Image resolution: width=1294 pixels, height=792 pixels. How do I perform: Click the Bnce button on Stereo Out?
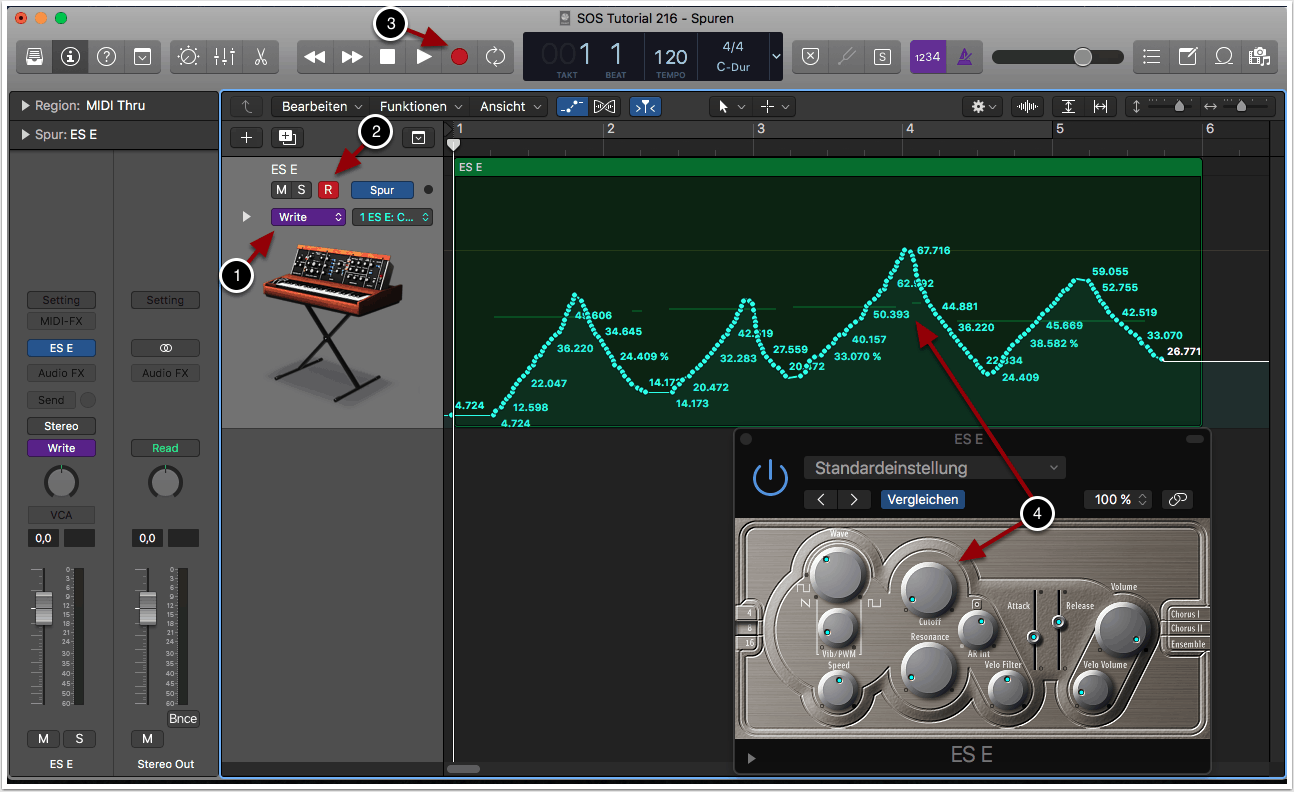[x=183, y=719]
